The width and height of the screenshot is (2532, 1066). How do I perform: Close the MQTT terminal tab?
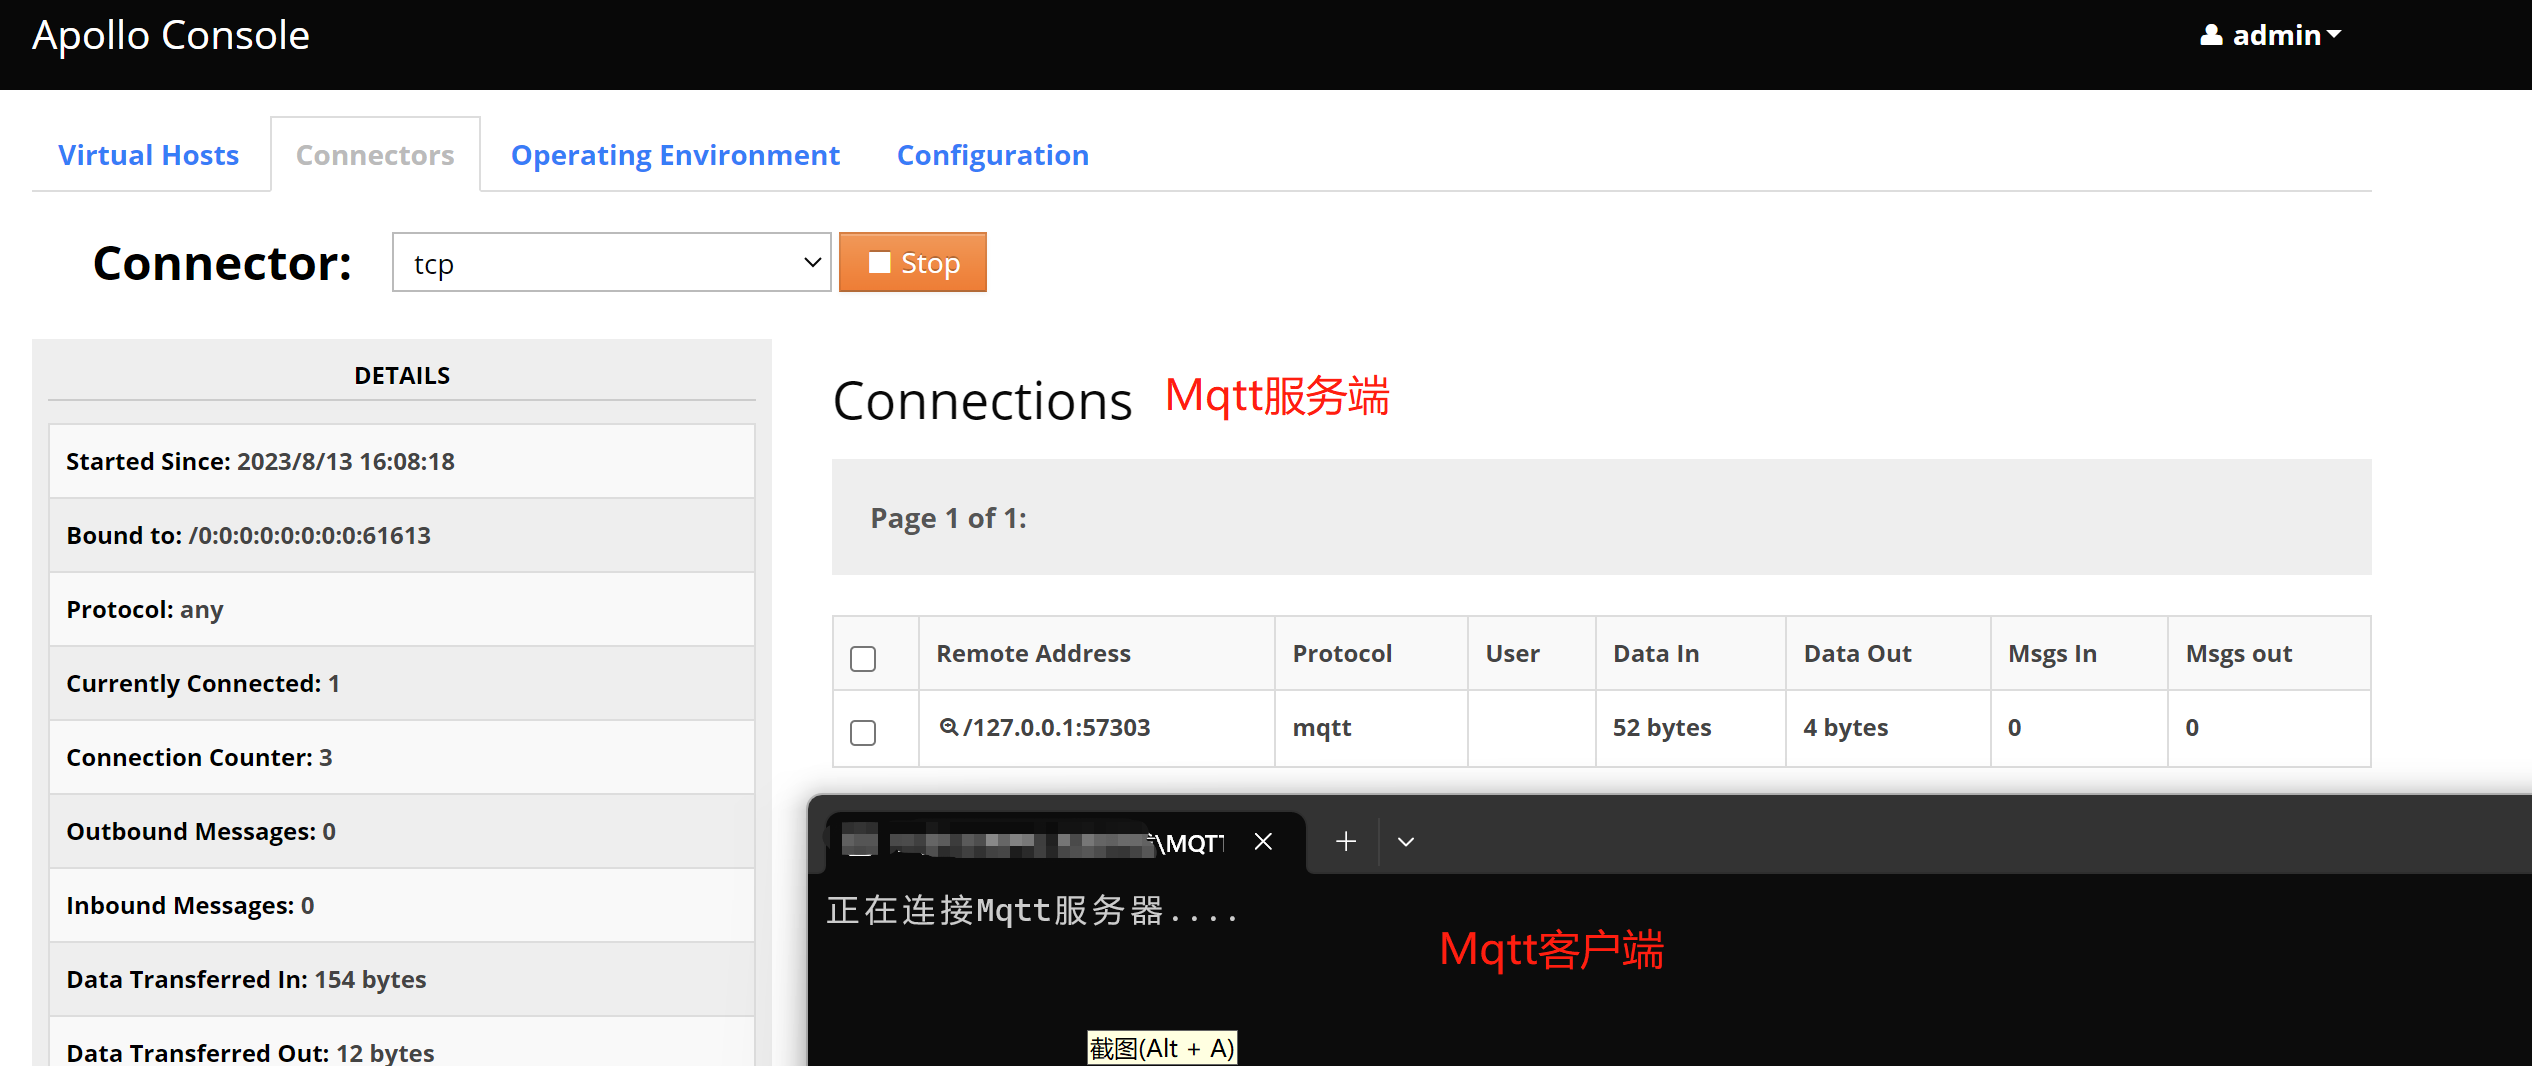point(1263,842)
